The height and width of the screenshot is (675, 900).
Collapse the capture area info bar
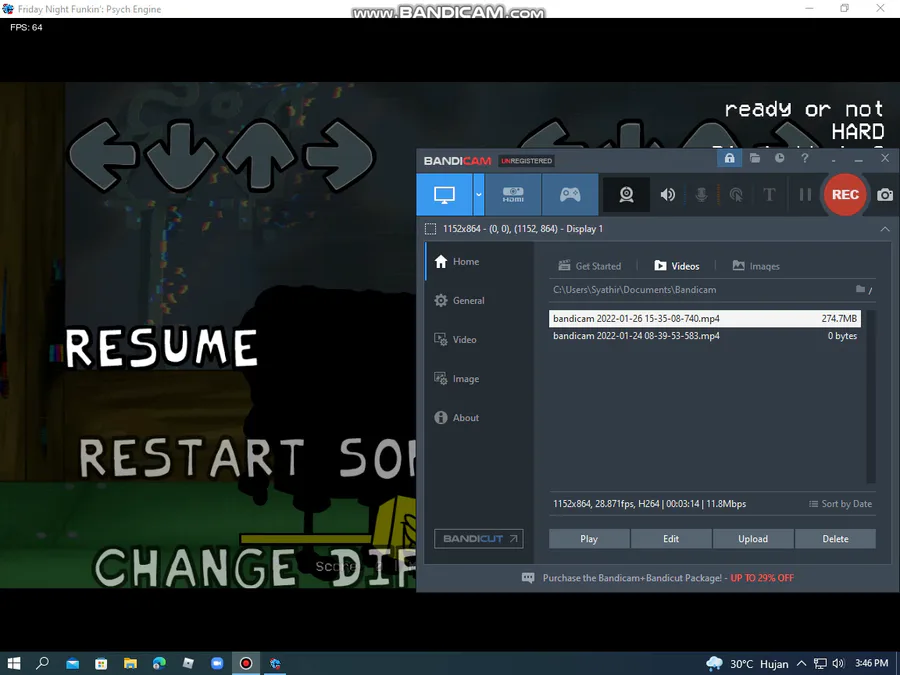tap(885, 229)
